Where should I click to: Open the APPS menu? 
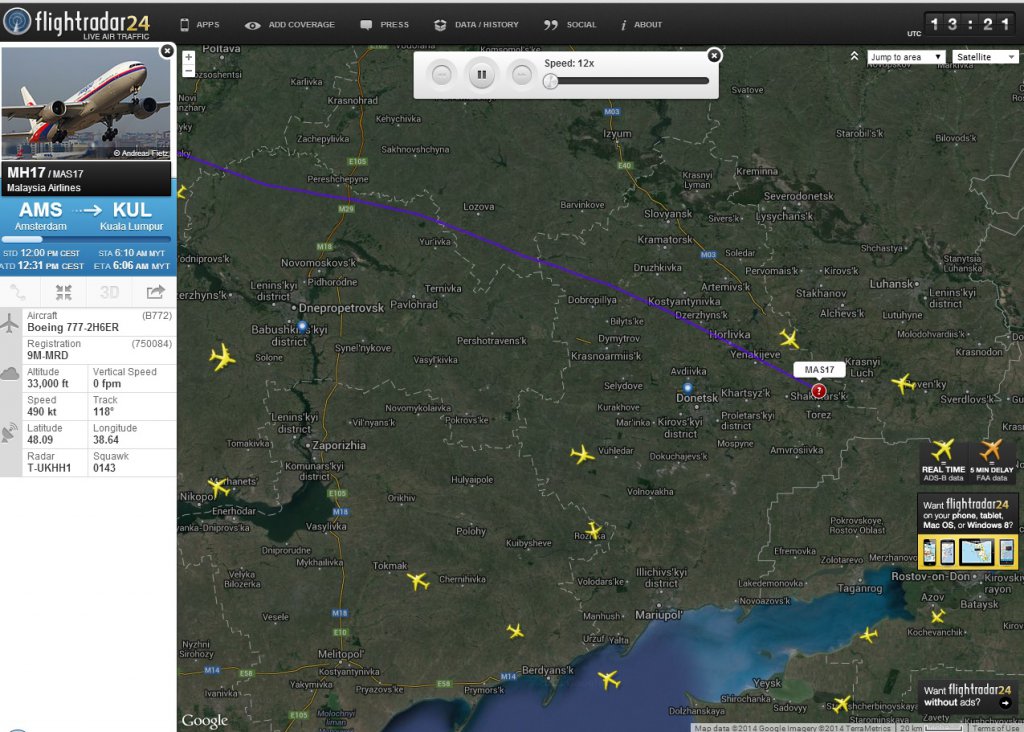[200, 25]
